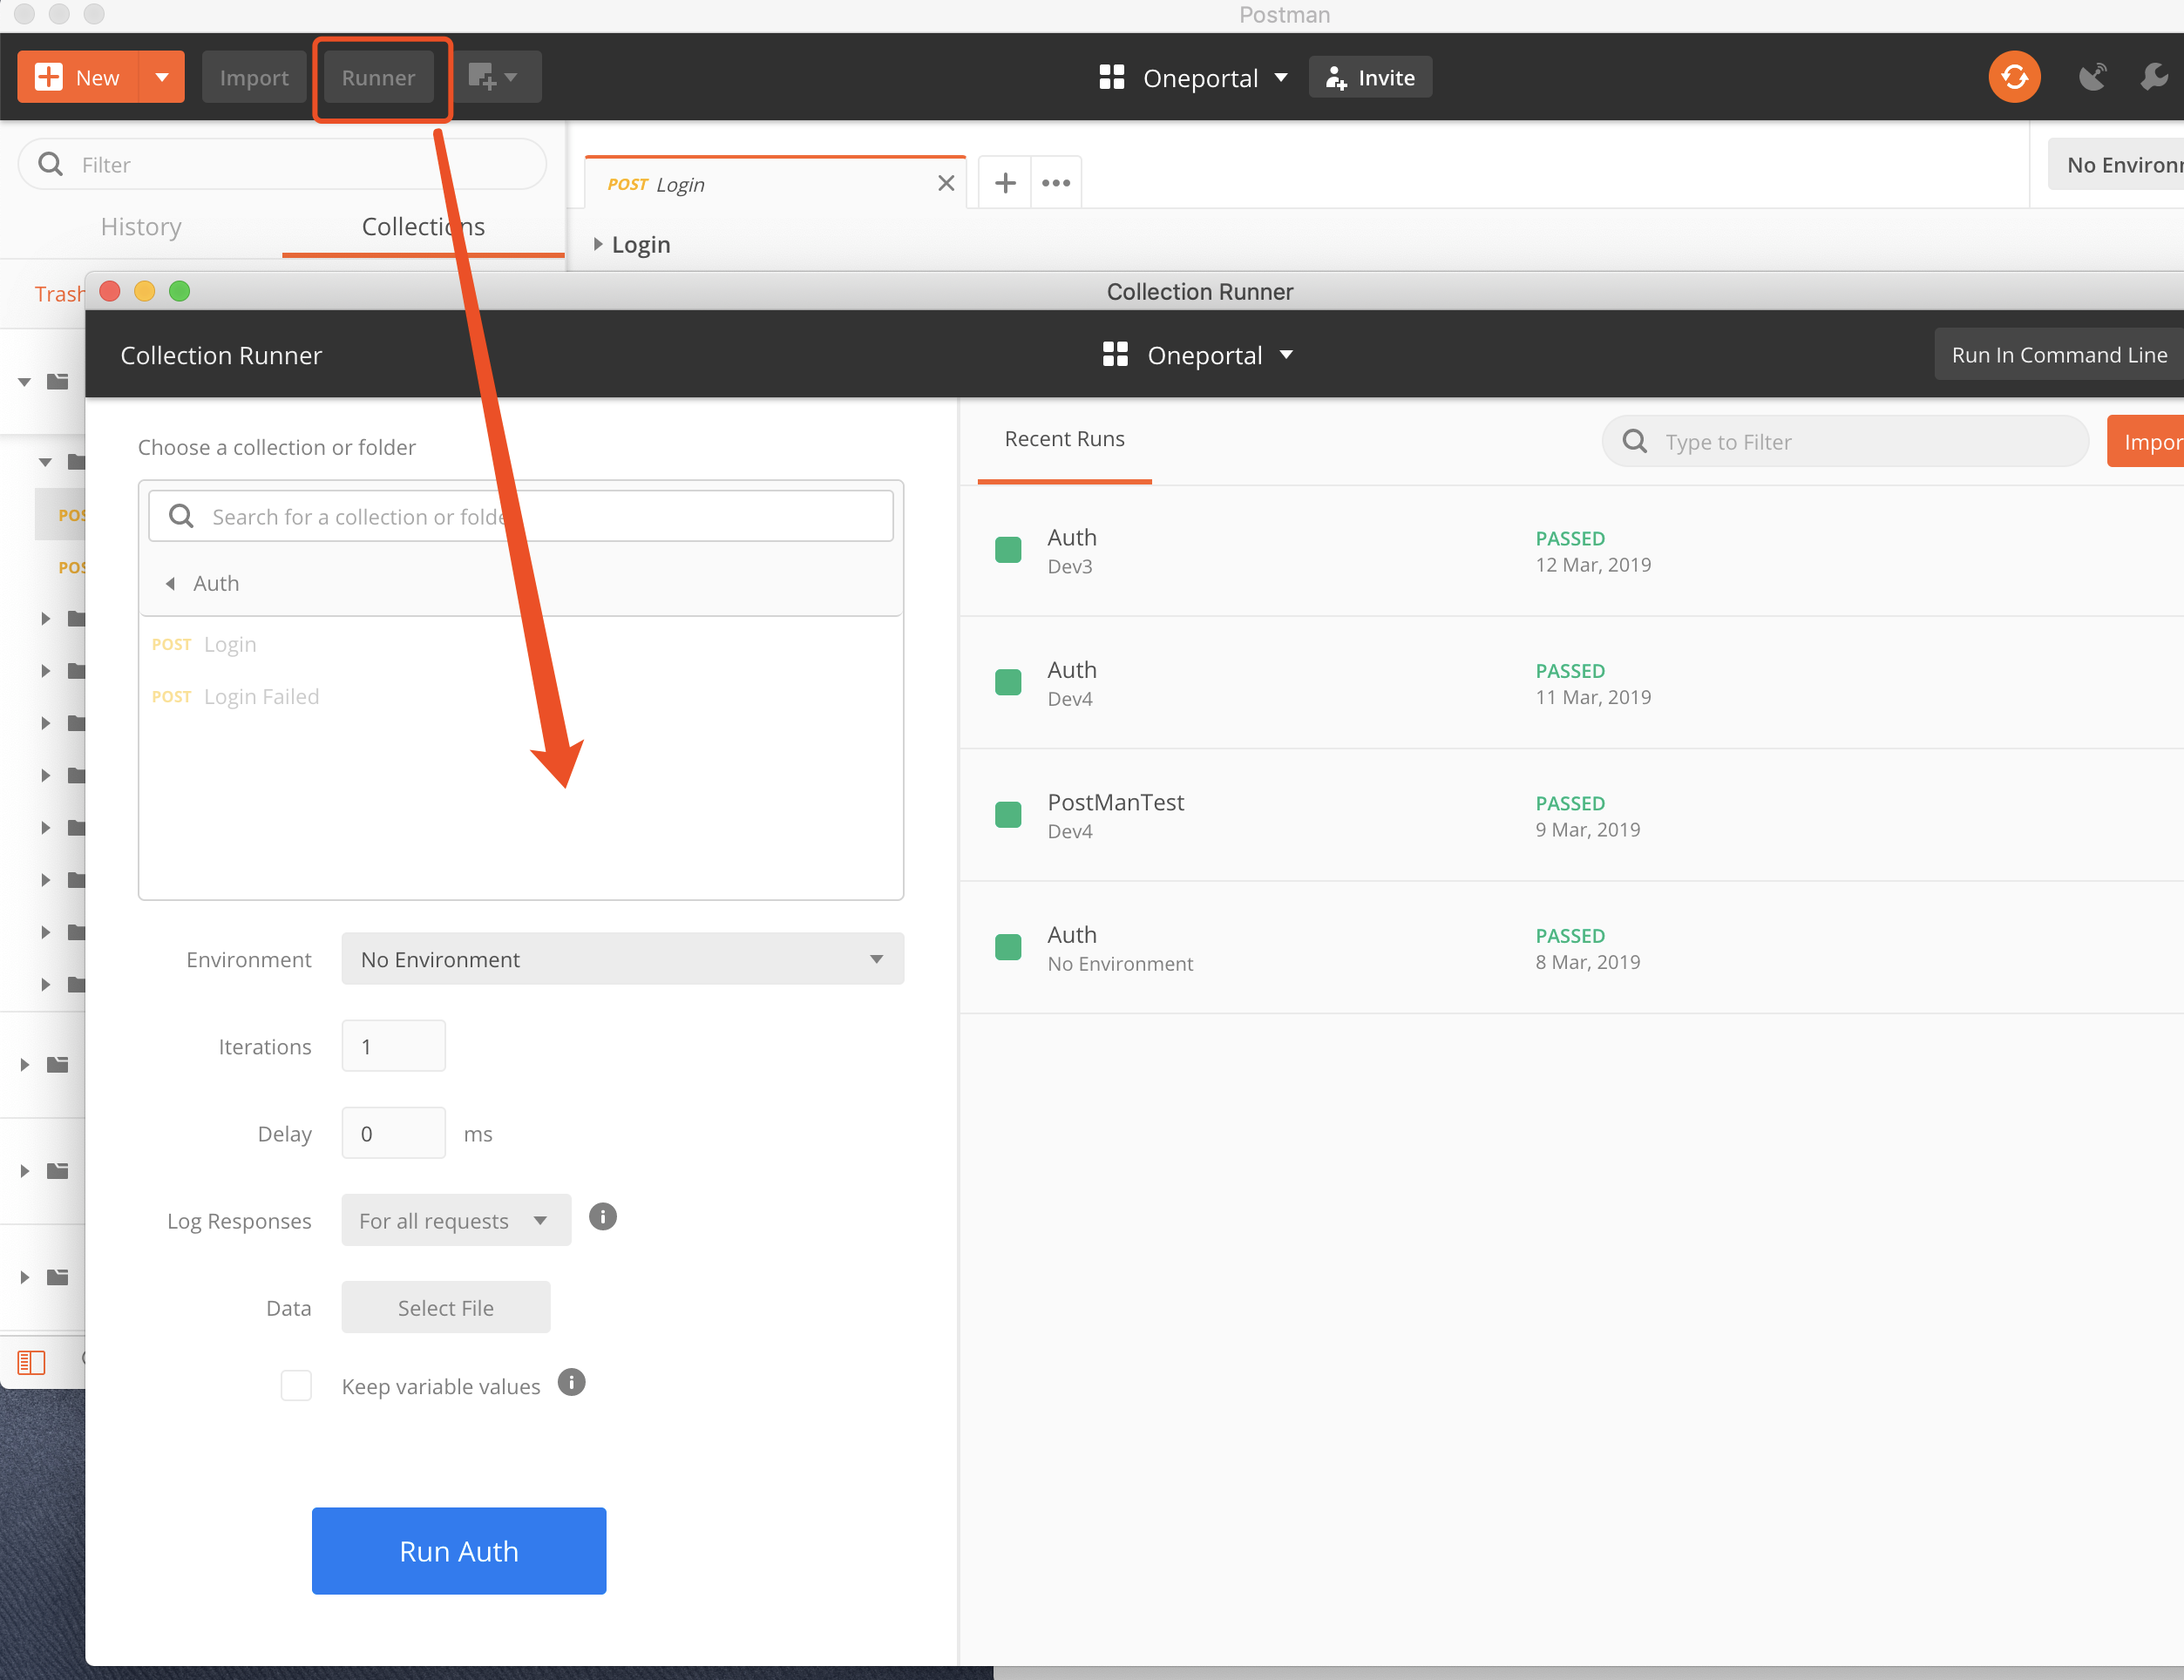Click the new window icon button
This screenshot has height=1680, width=2184.
493,77
